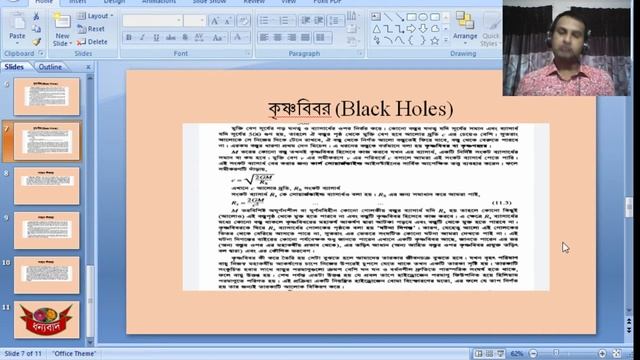The image size is (640, 360).
Task: Open the font color picker
Action: 240,38
